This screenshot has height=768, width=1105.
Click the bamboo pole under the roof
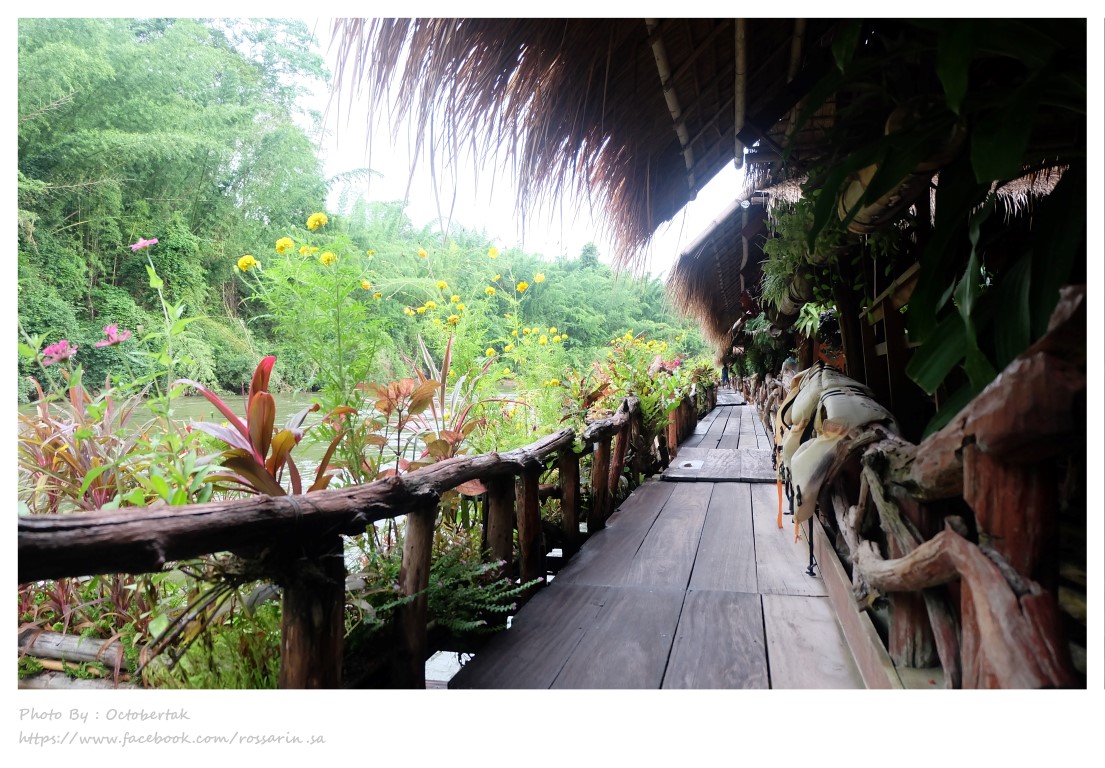(672, 106)
